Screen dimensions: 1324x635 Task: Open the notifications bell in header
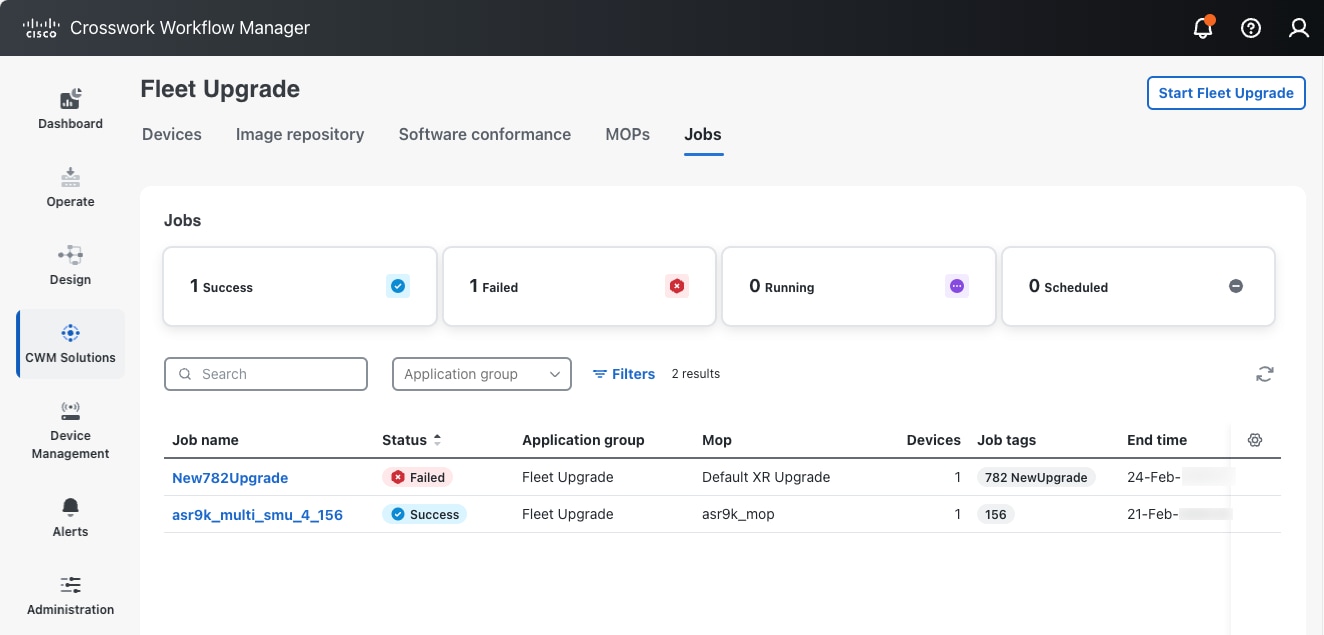click(1203, 28)
